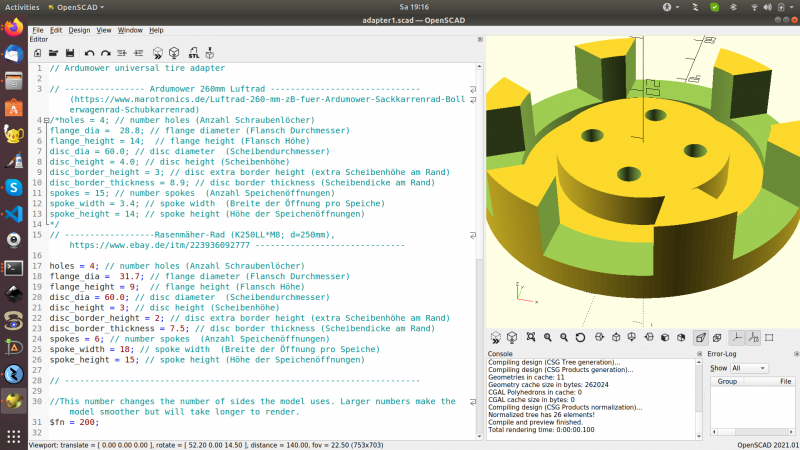The image size is (800, 450).
Task: Toggle the Show Scale Markers button
Action: 753,337
